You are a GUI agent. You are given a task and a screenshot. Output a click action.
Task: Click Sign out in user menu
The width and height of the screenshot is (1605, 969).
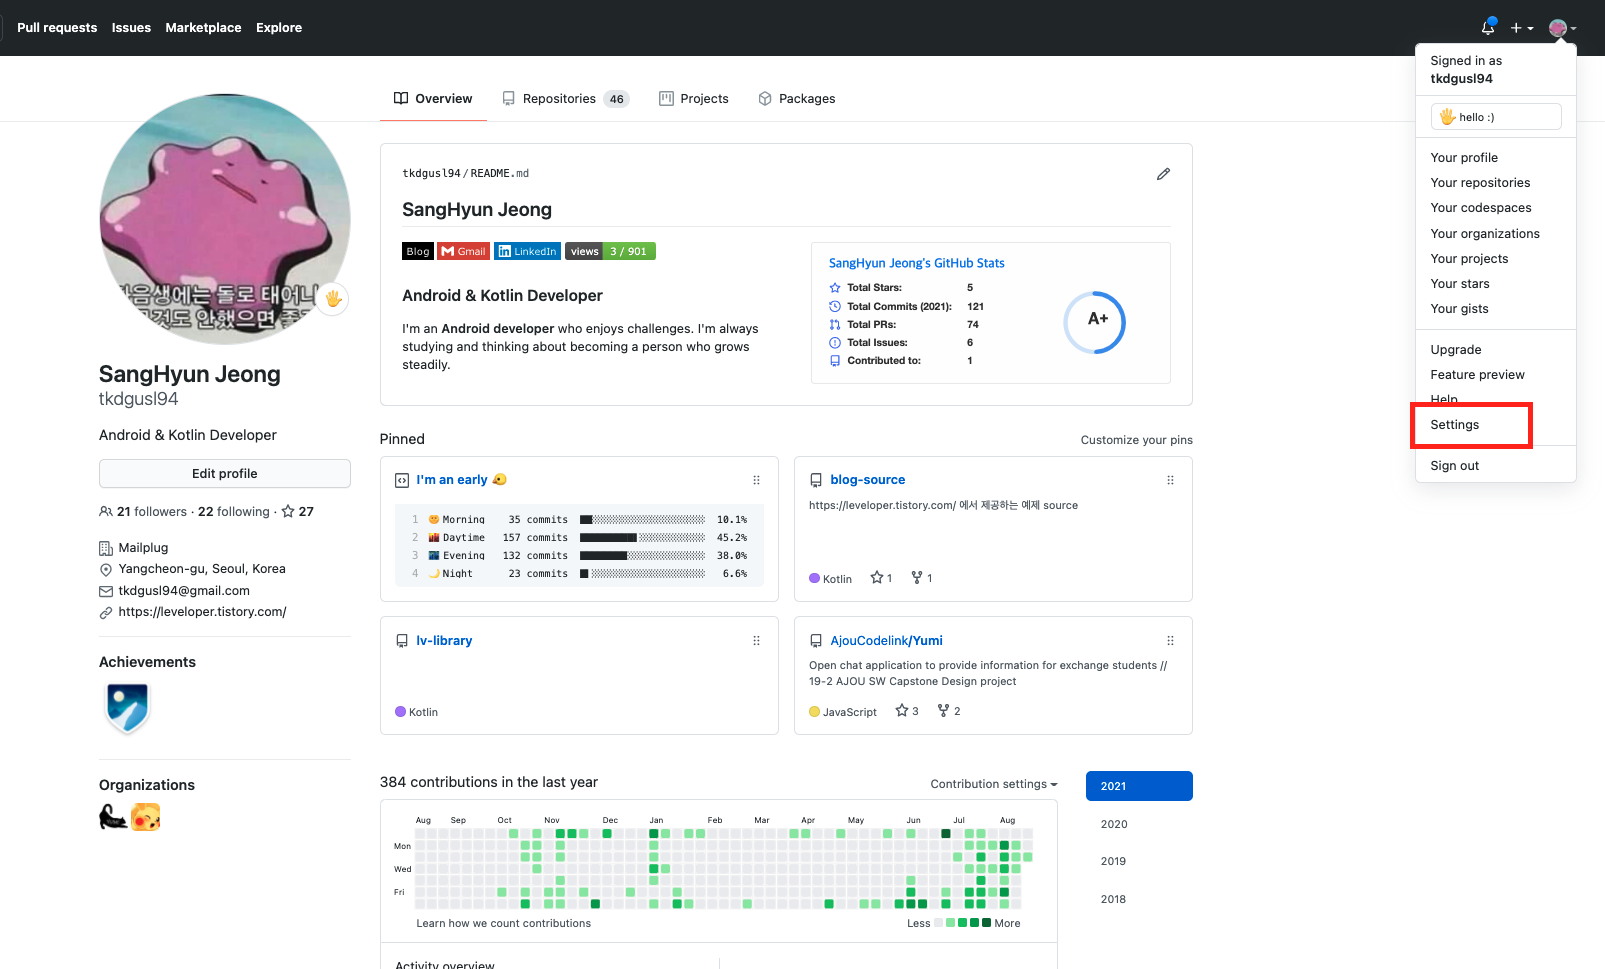1496,466
